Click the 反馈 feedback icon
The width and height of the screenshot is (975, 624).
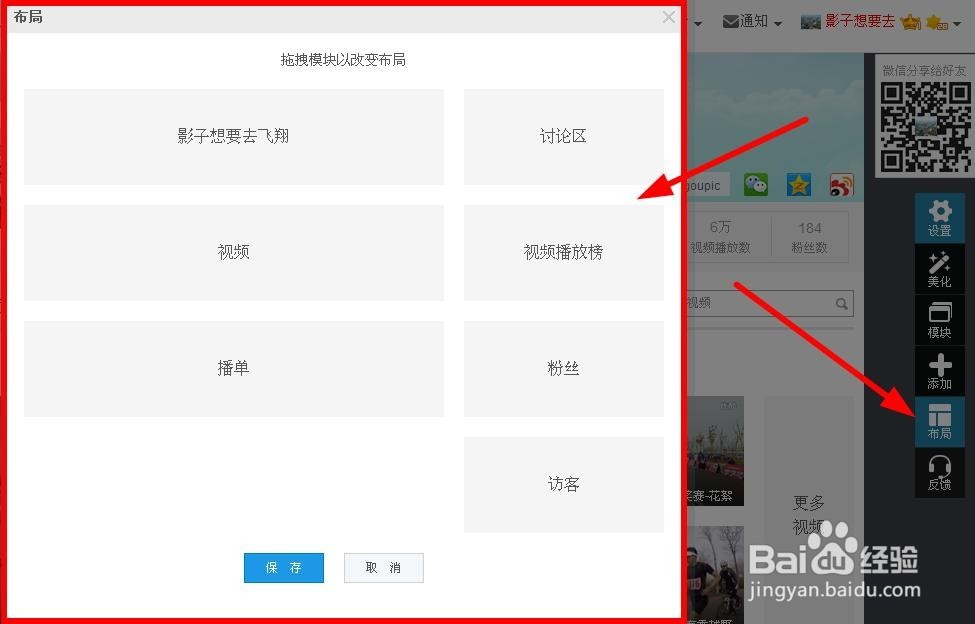(x=940, y=472)
